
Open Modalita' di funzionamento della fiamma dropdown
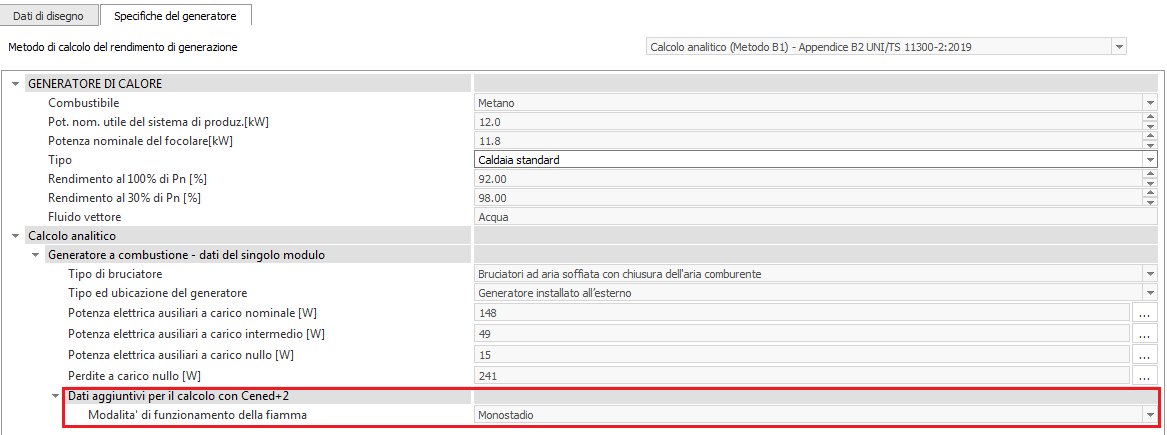(1149, 415)
